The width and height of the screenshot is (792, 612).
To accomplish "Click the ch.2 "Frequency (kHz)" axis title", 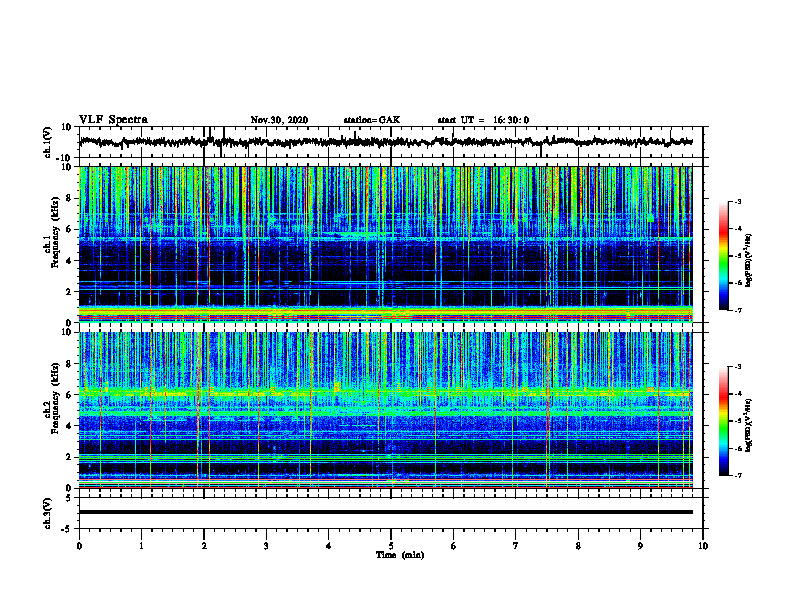I will [x=55, y=398].
